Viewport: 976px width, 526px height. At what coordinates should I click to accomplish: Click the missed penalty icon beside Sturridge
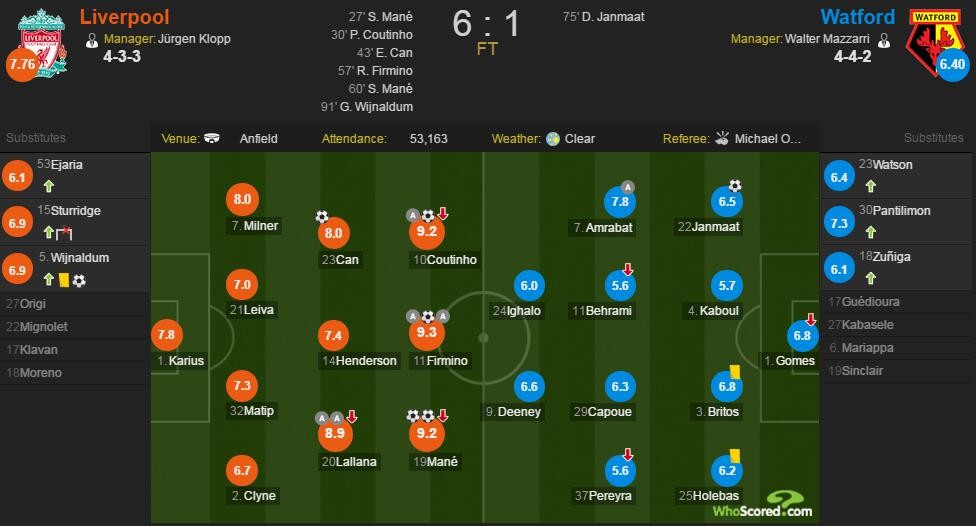click(x=64, y=233)
